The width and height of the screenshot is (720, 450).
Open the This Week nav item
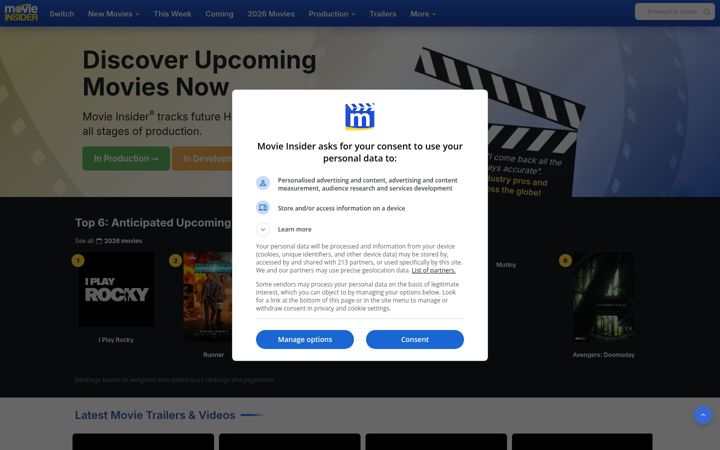(172, 14)
